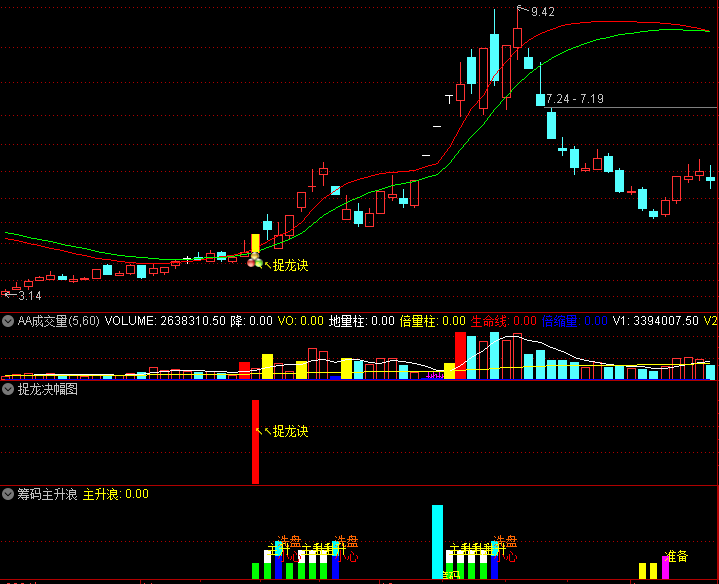Click the V1: 3394007.50 value
This screenshot has width=719, height=584.
point(655,321)
